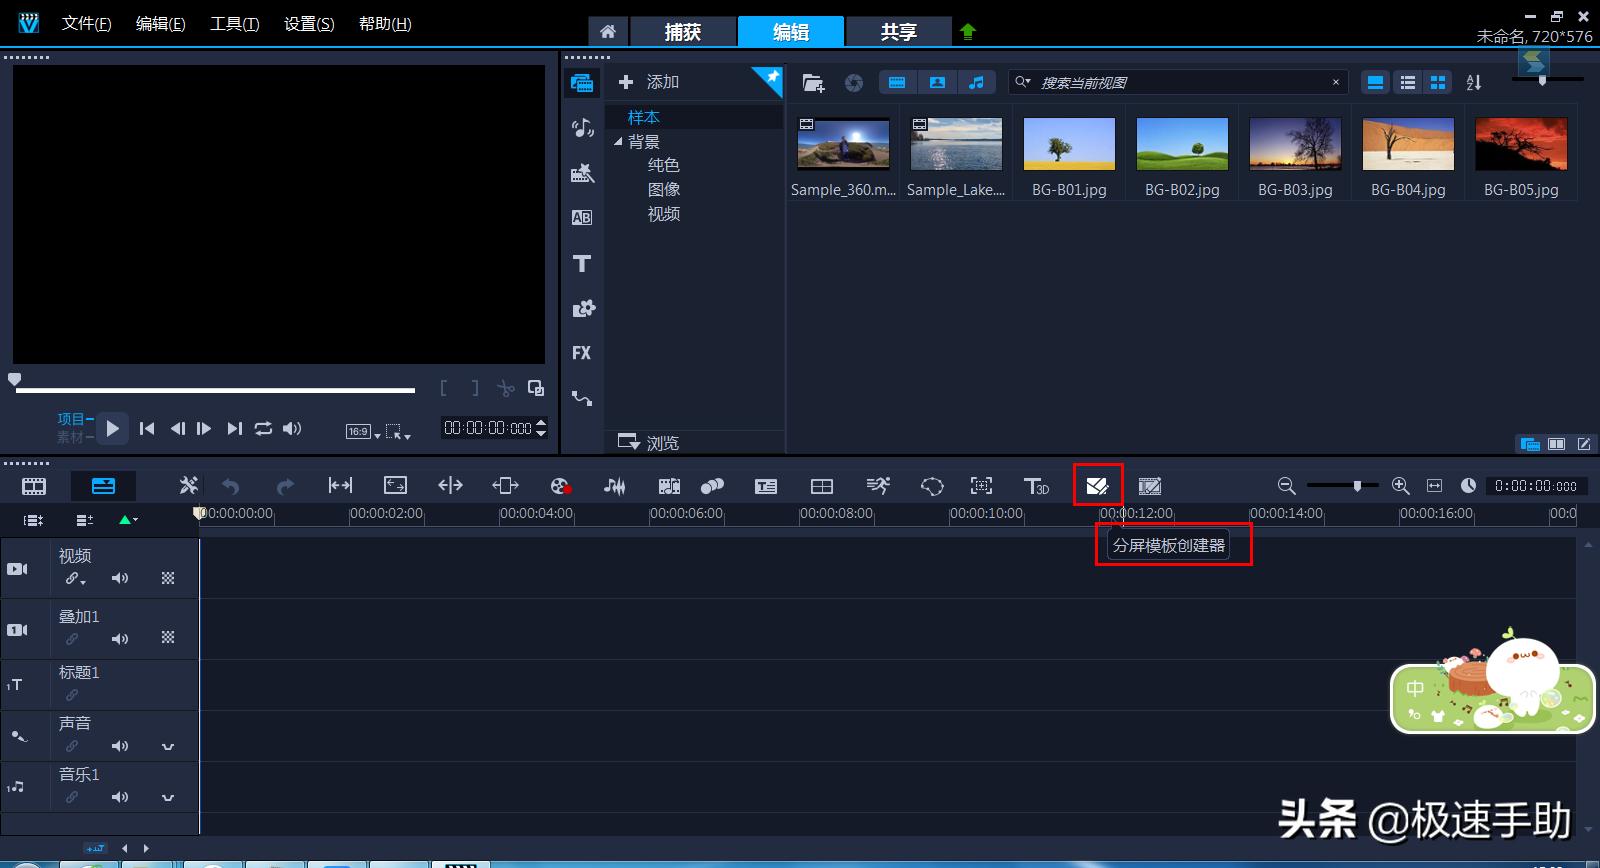Select the FX filter library
Screen dimensions: 1600x868
582,353
